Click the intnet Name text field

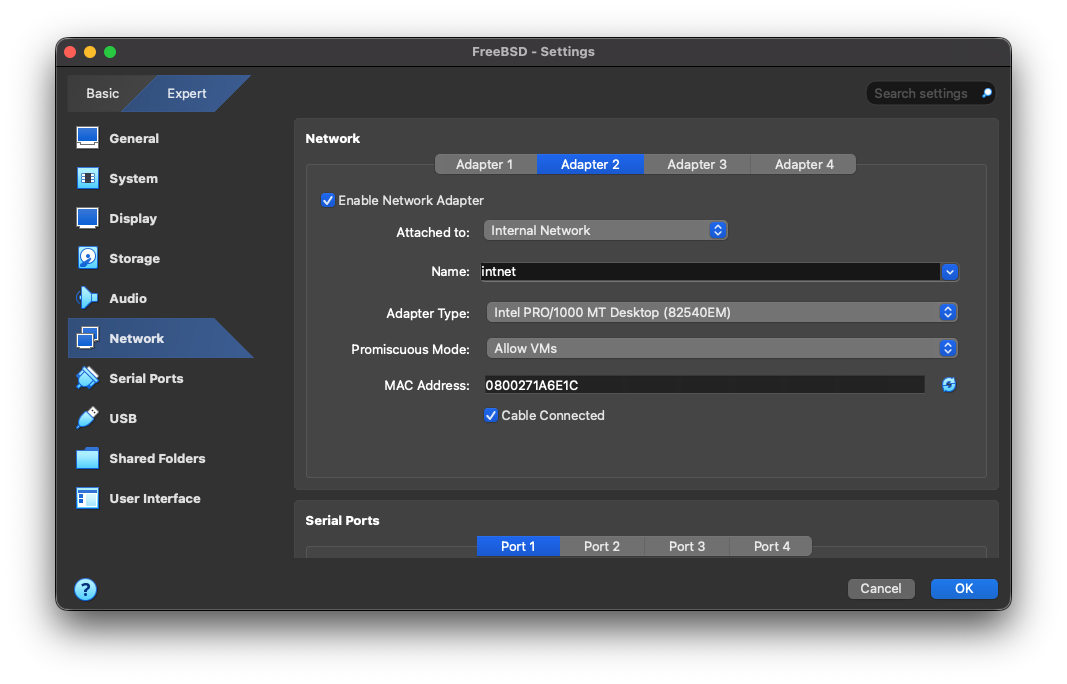[710, 272]
